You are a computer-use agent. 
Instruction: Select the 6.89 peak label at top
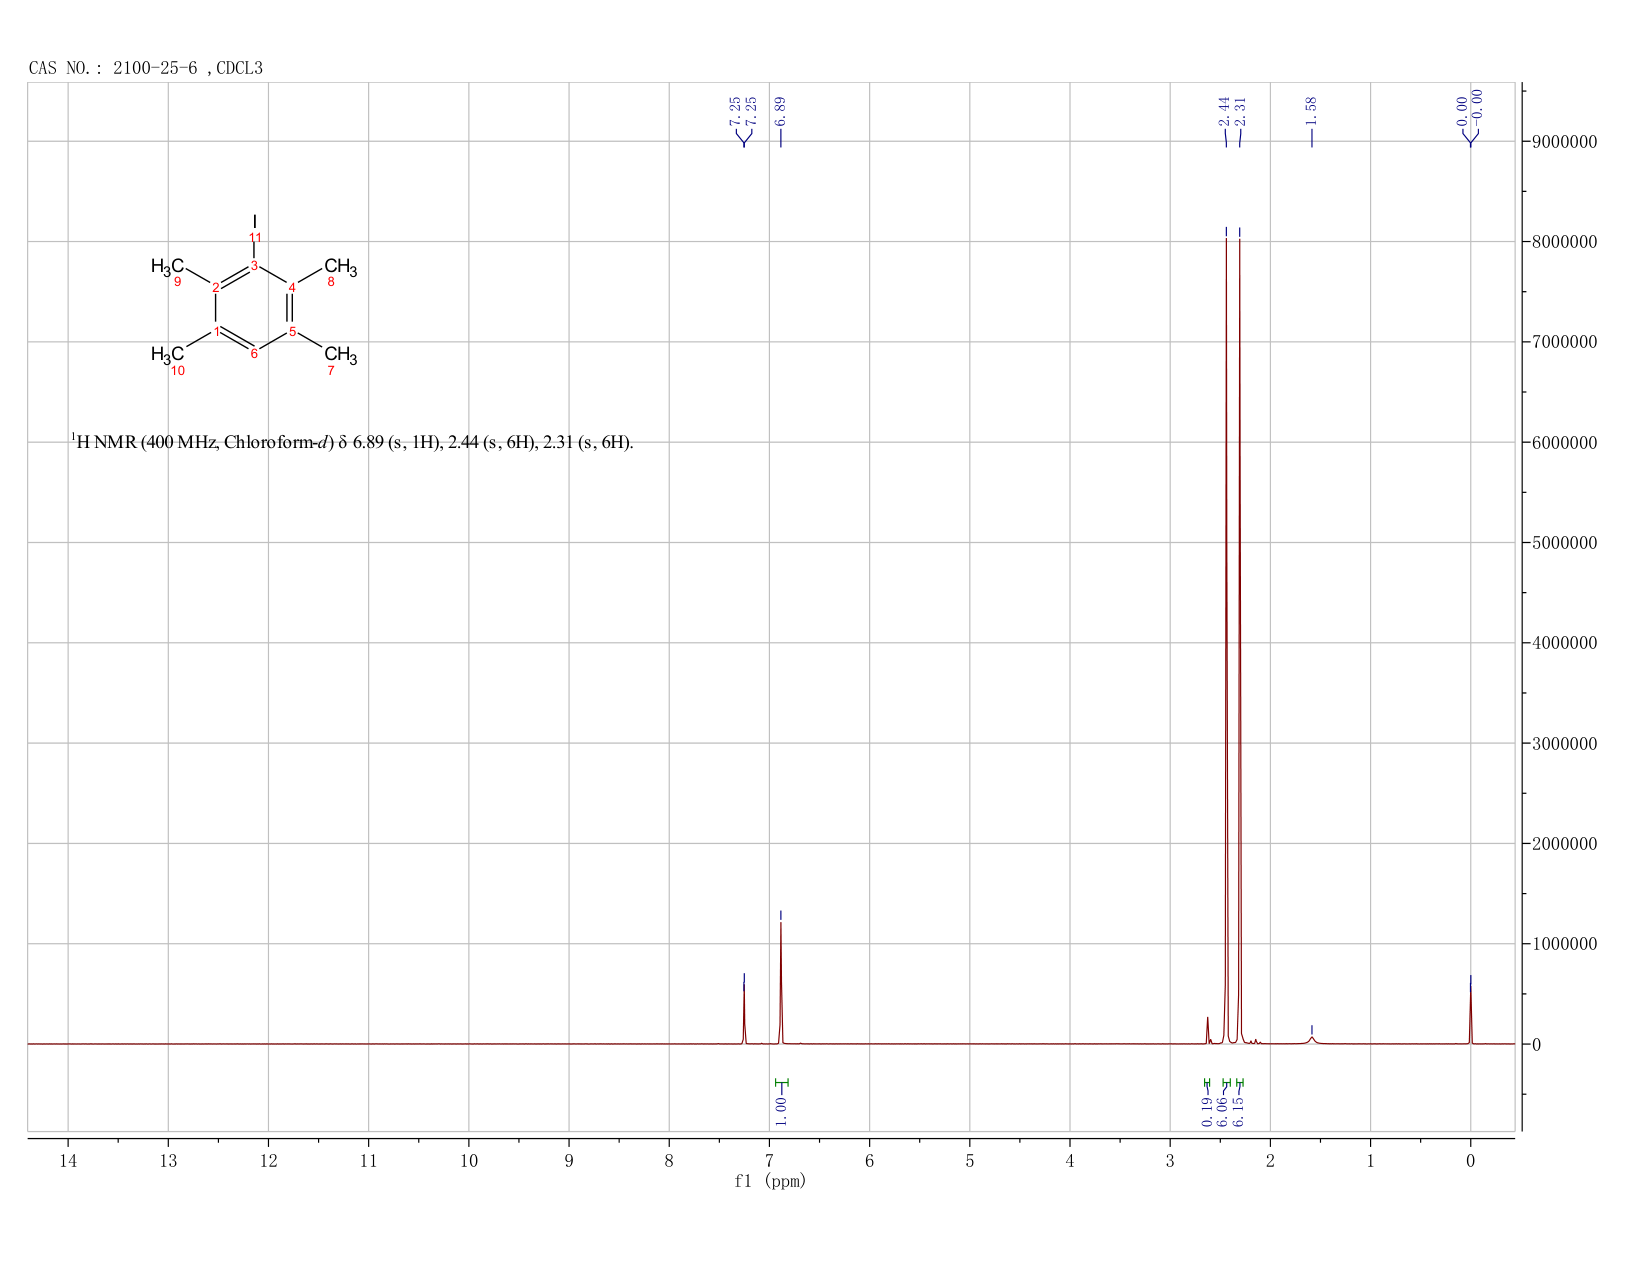781,111
